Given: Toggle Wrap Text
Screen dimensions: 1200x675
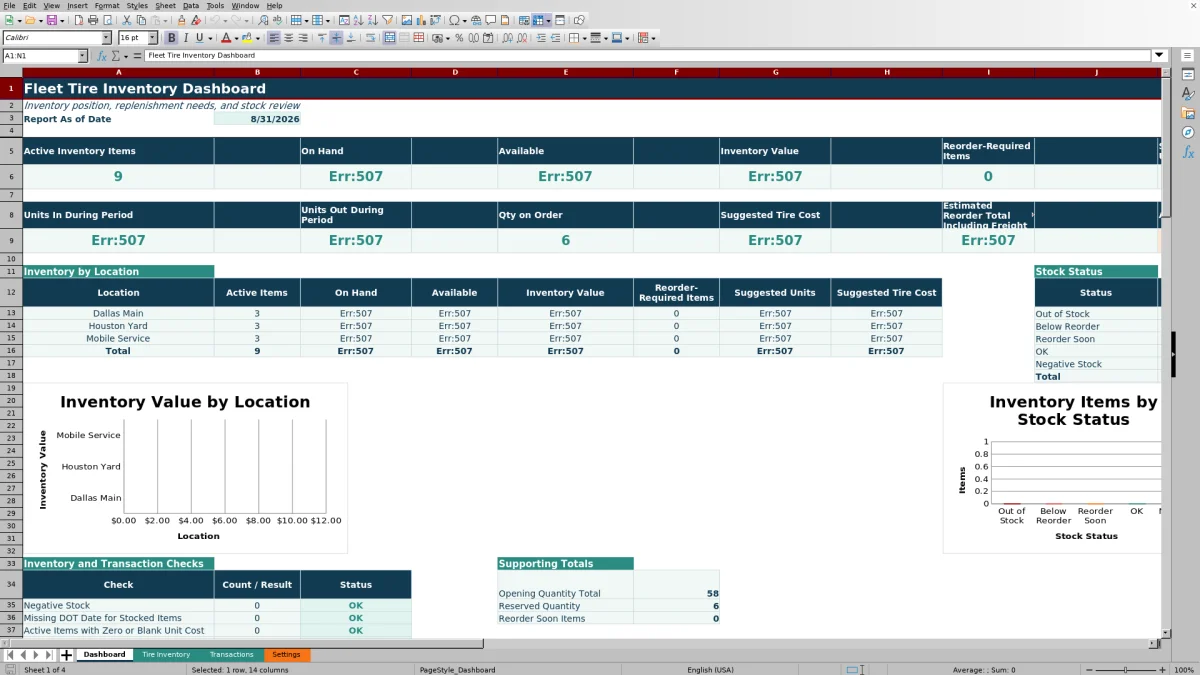Looking at the screenshot, I should (370, 38).
